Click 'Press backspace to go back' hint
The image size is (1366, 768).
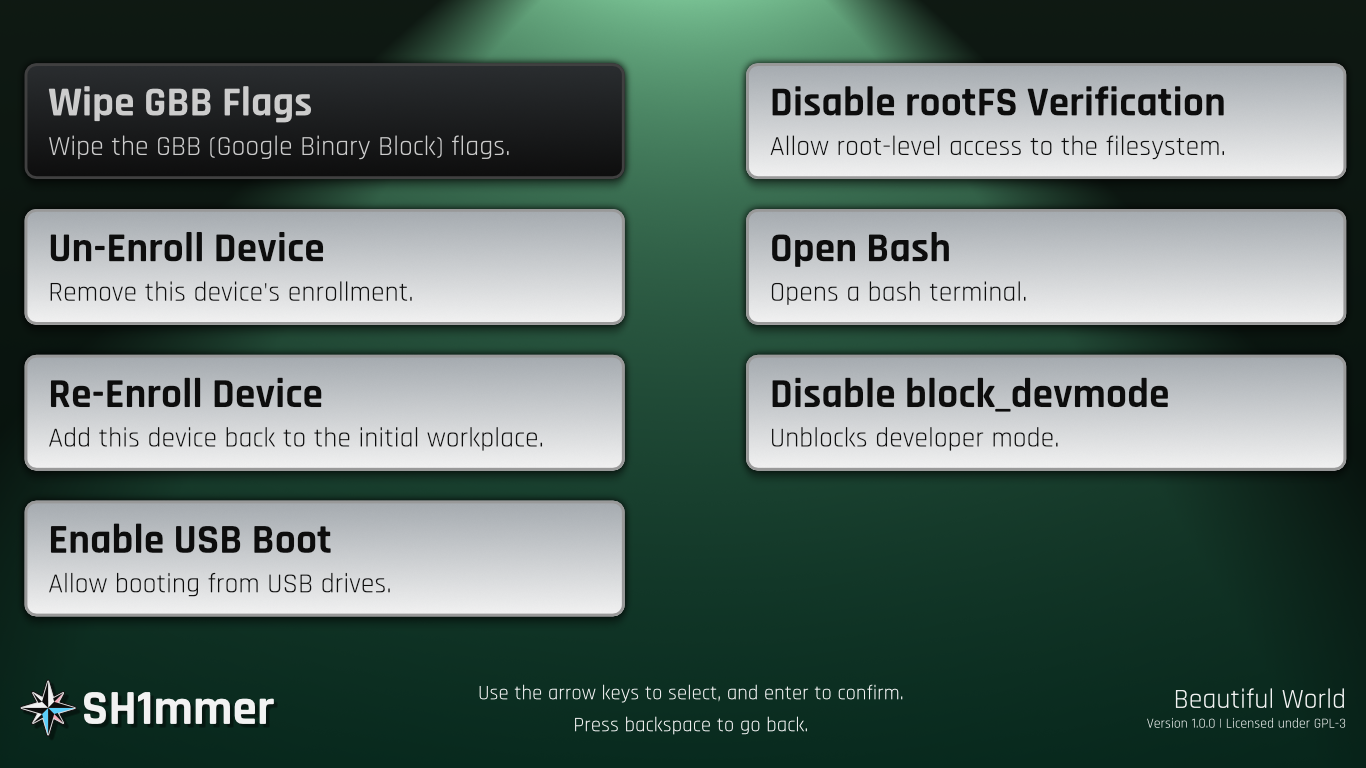point(690,725)
